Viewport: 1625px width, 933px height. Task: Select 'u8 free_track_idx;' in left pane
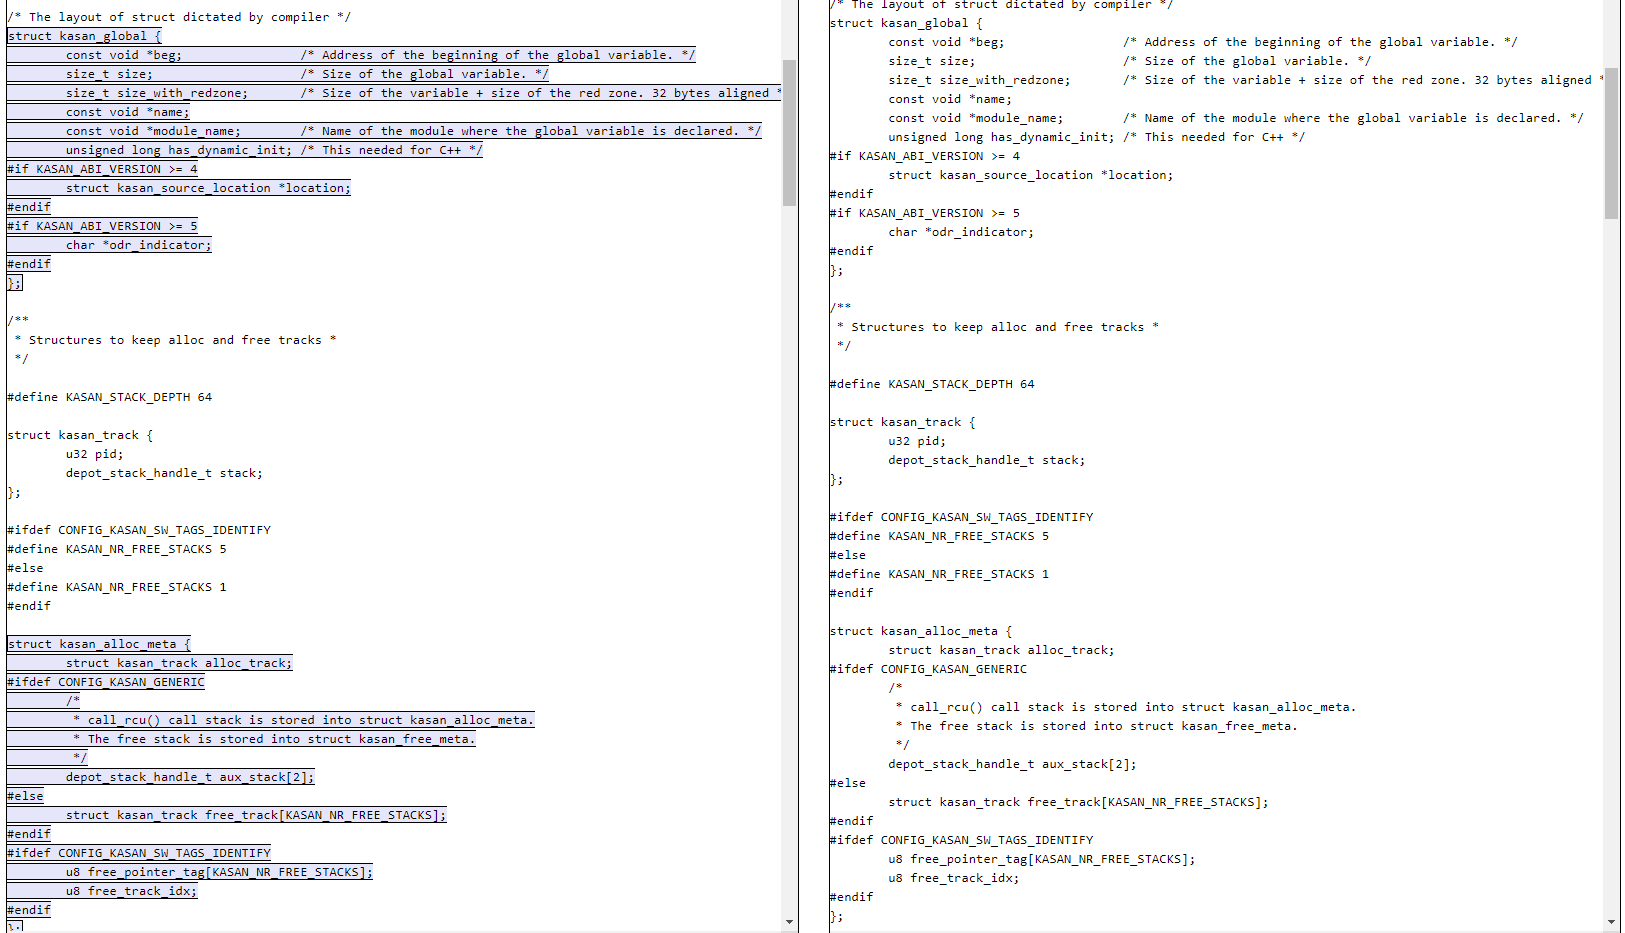point(131,891)
